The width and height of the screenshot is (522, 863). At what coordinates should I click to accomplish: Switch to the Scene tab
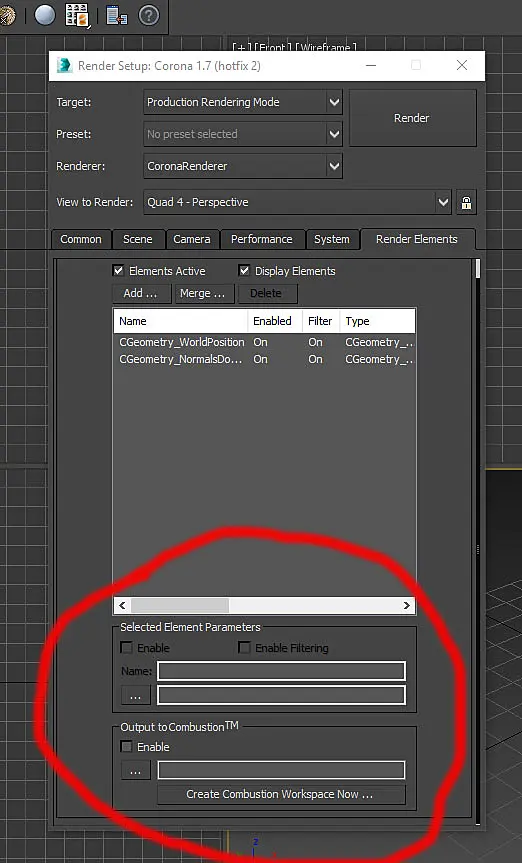click(x=138, y=239)
